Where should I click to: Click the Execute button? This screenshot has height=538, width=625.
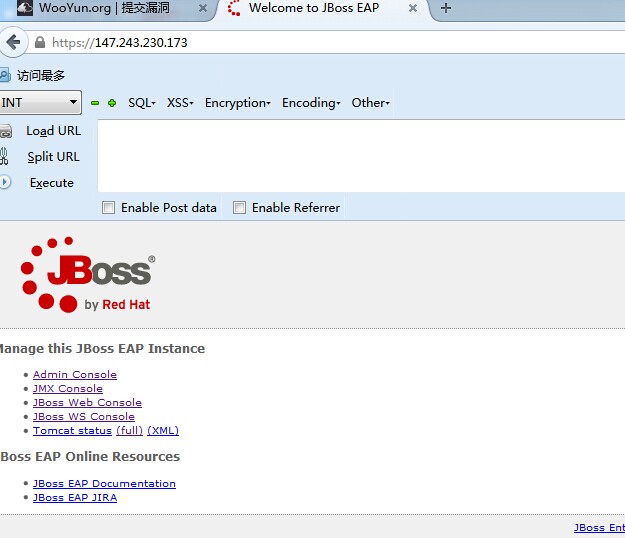52,183
